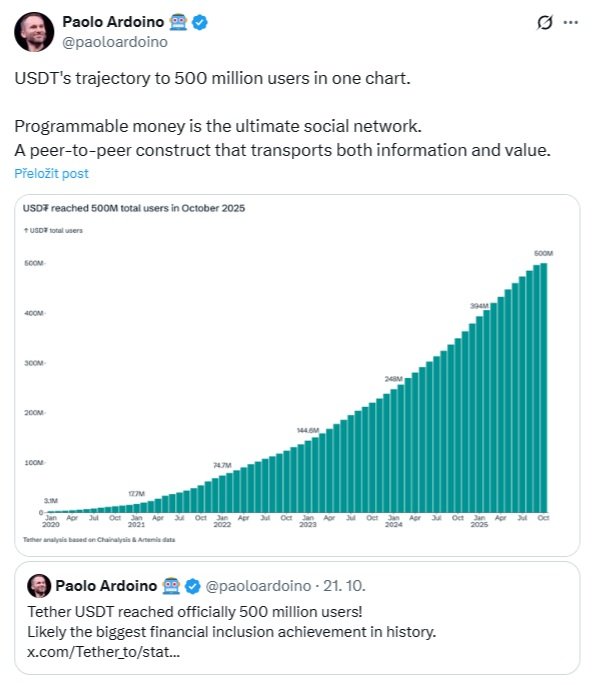
Task: Open the @paoloardoino handle under the name
Action: pos(115,42)
